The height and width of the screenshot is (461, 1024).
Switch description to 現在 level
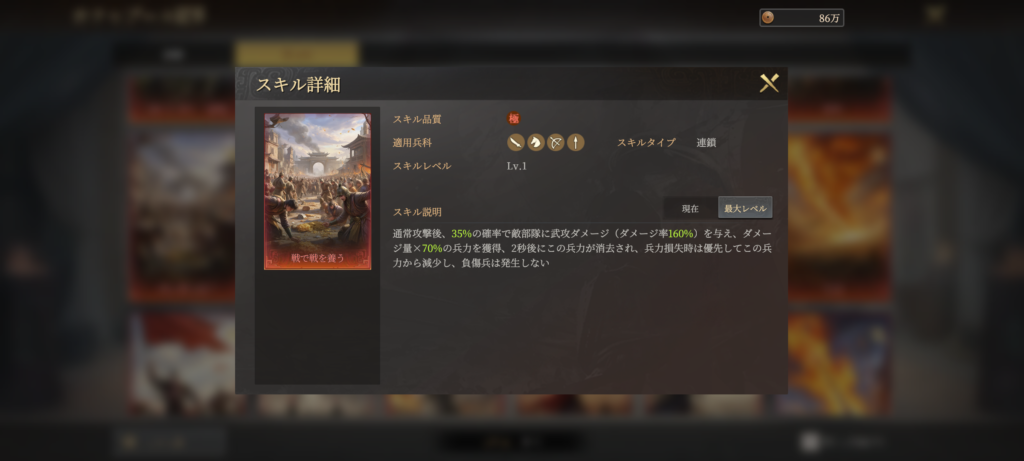(x=690, y=208)
